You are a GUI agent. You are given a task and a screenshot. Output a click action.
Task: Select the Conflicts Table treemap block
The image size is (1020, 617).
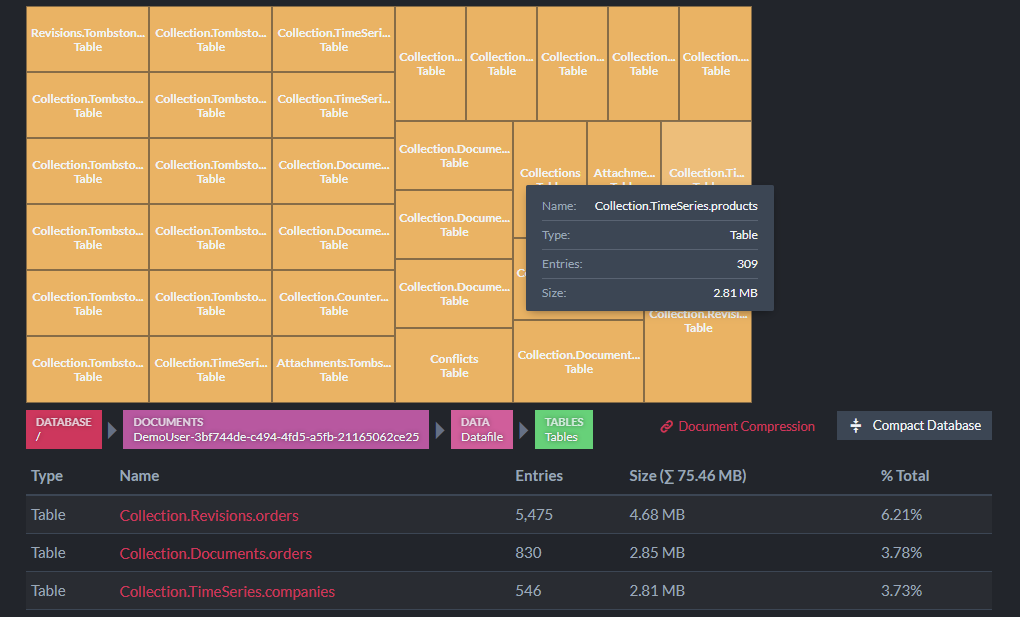[454, 365]
